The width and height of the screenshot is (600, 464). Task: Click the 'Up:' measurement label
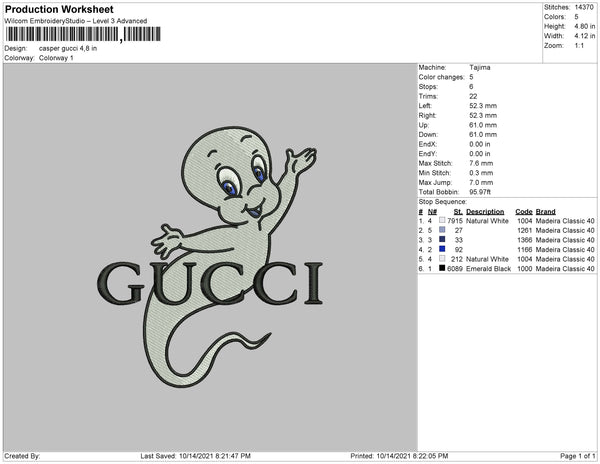tap(424, 125)
